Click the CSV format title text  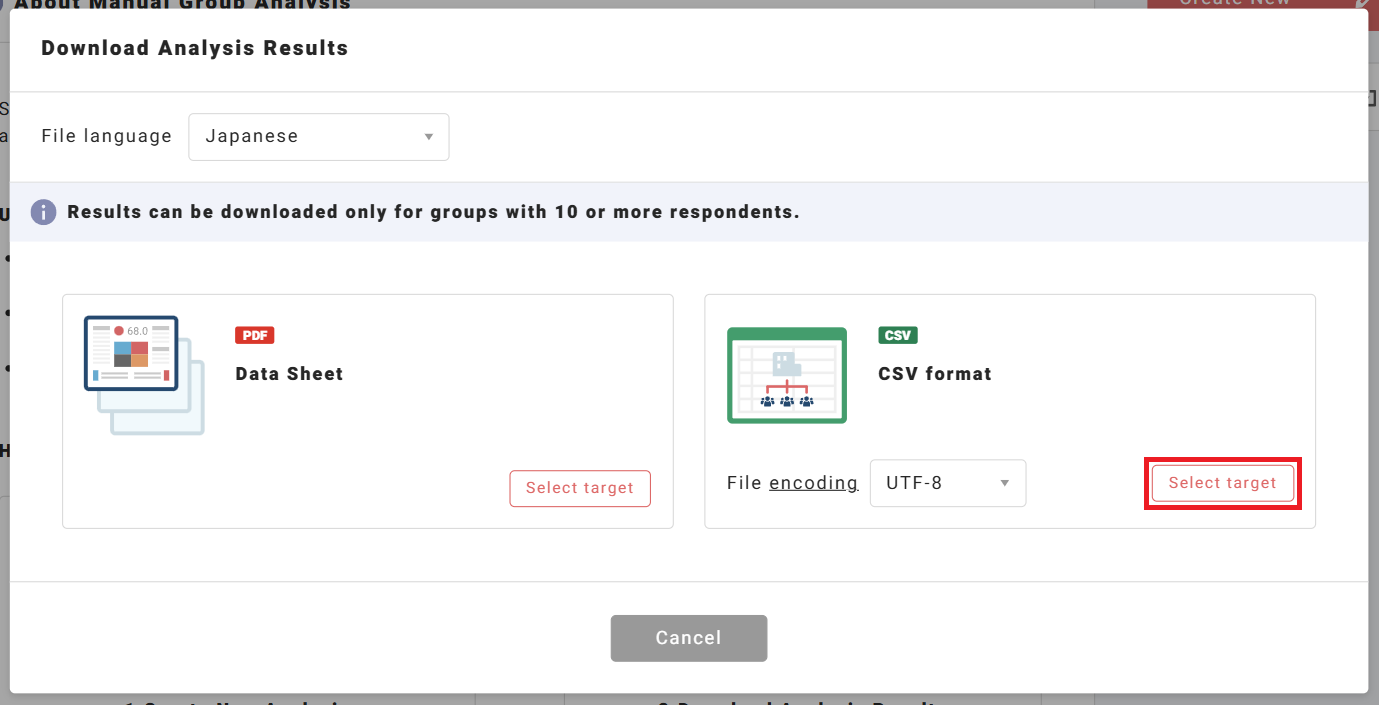click(x=935, y=374)
